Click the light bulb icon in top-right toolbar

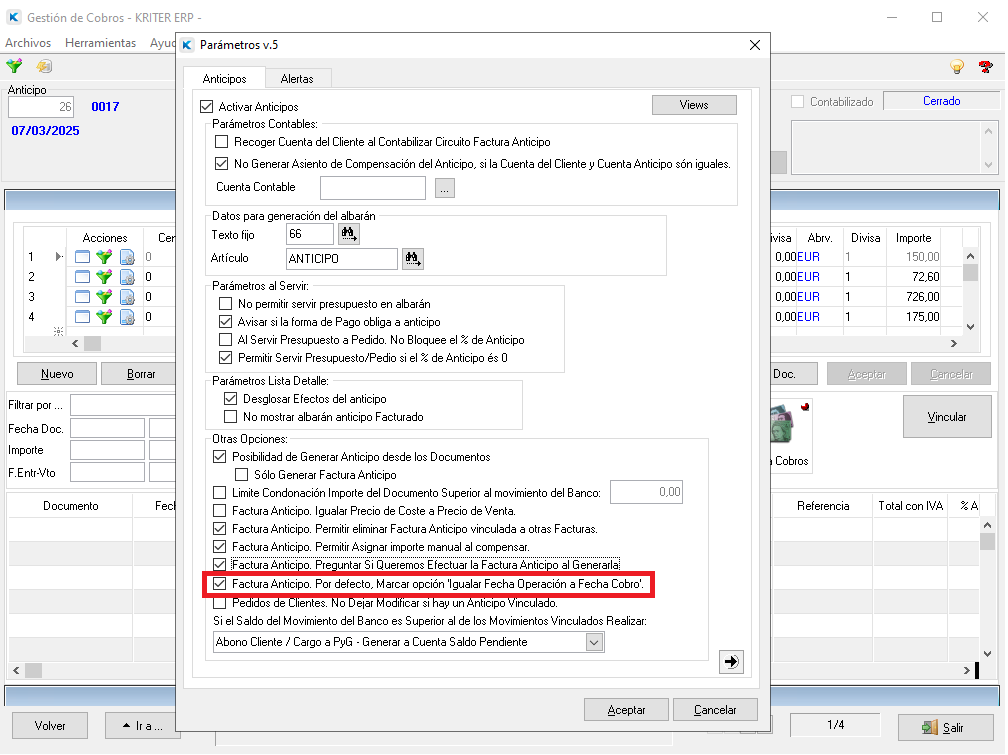[956, 67]
